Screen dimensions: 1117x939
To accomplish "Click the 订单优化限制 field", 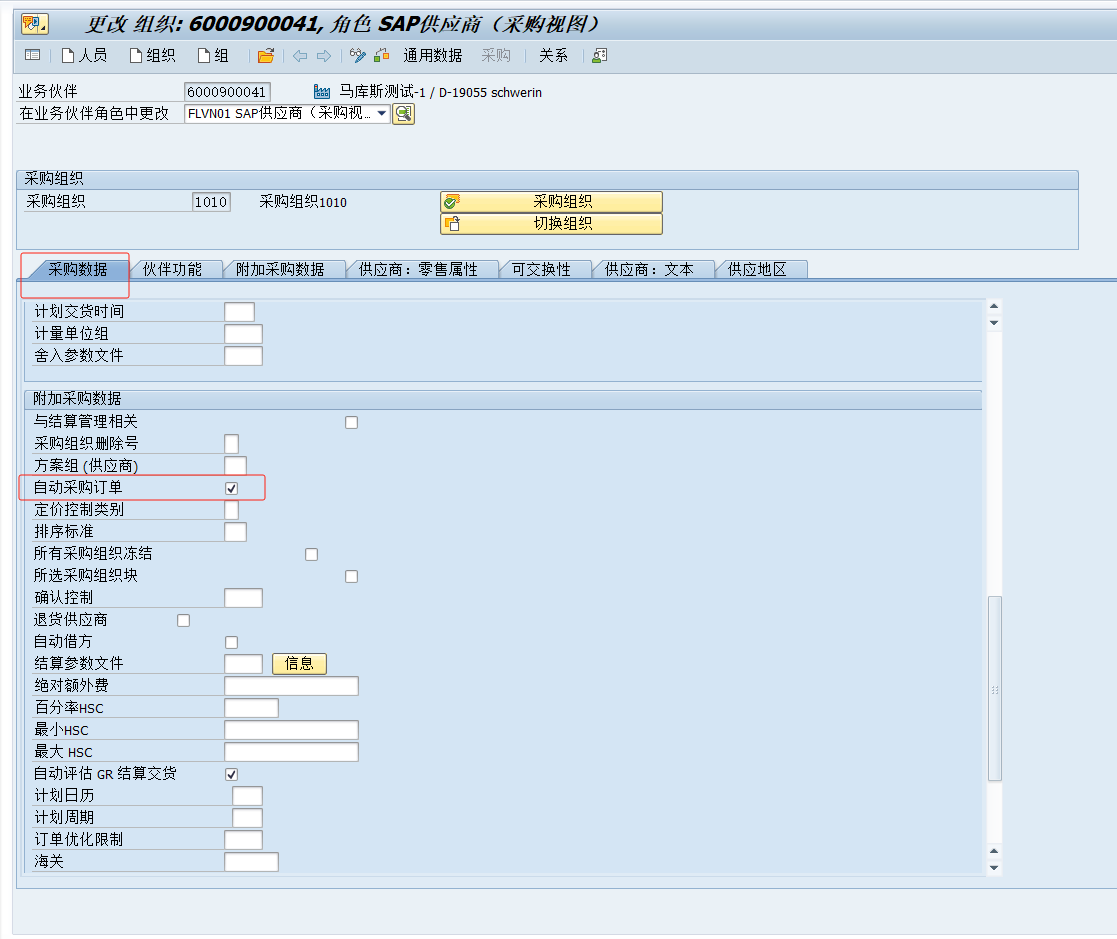I will point(243,840).
